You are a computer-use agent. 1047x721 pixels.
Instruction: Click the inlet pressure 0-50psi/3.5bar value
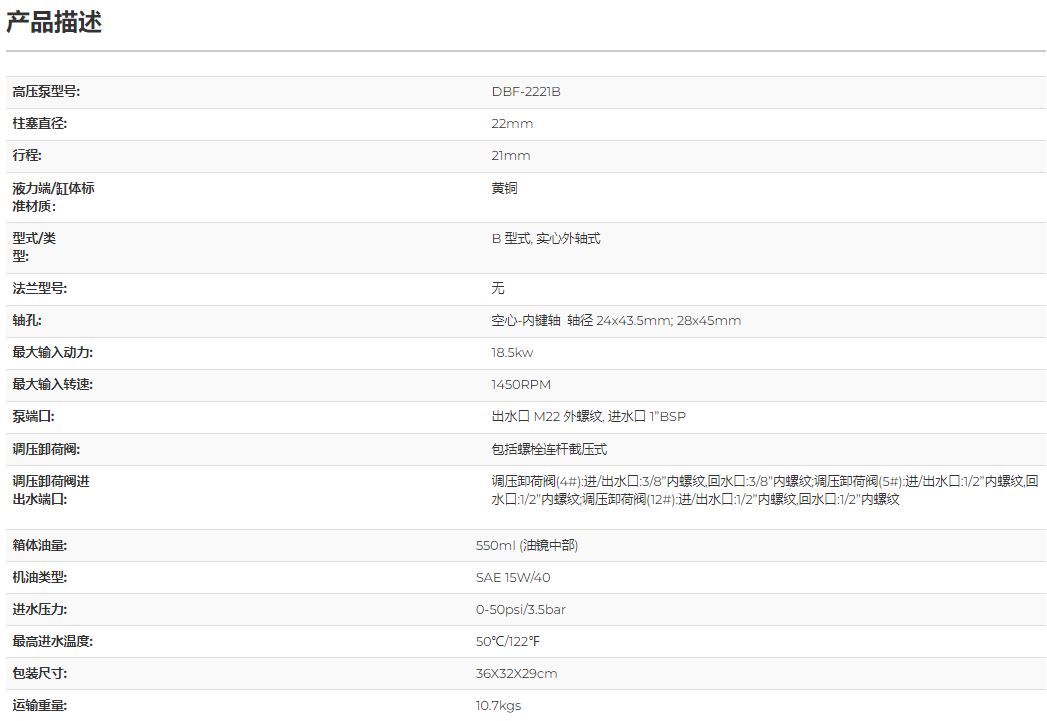(x=520, y=610)
